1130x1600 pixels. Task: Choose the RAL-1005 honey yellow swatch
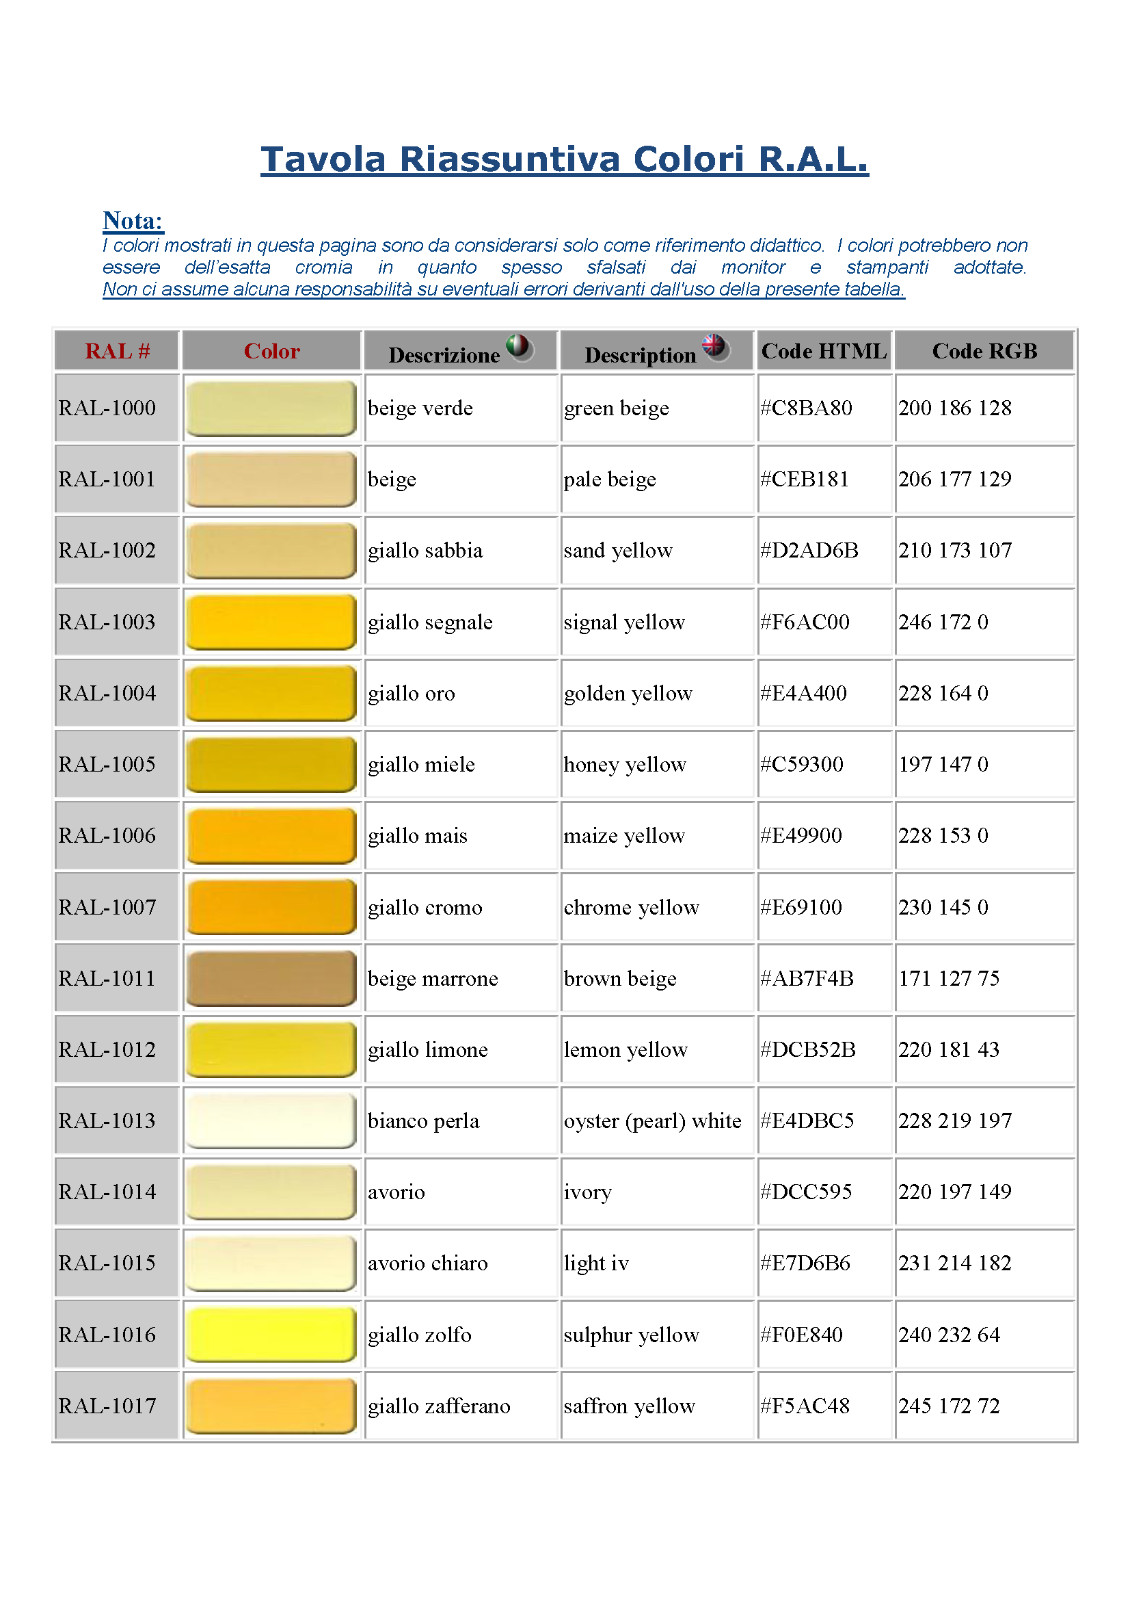[x=271, y=764]
